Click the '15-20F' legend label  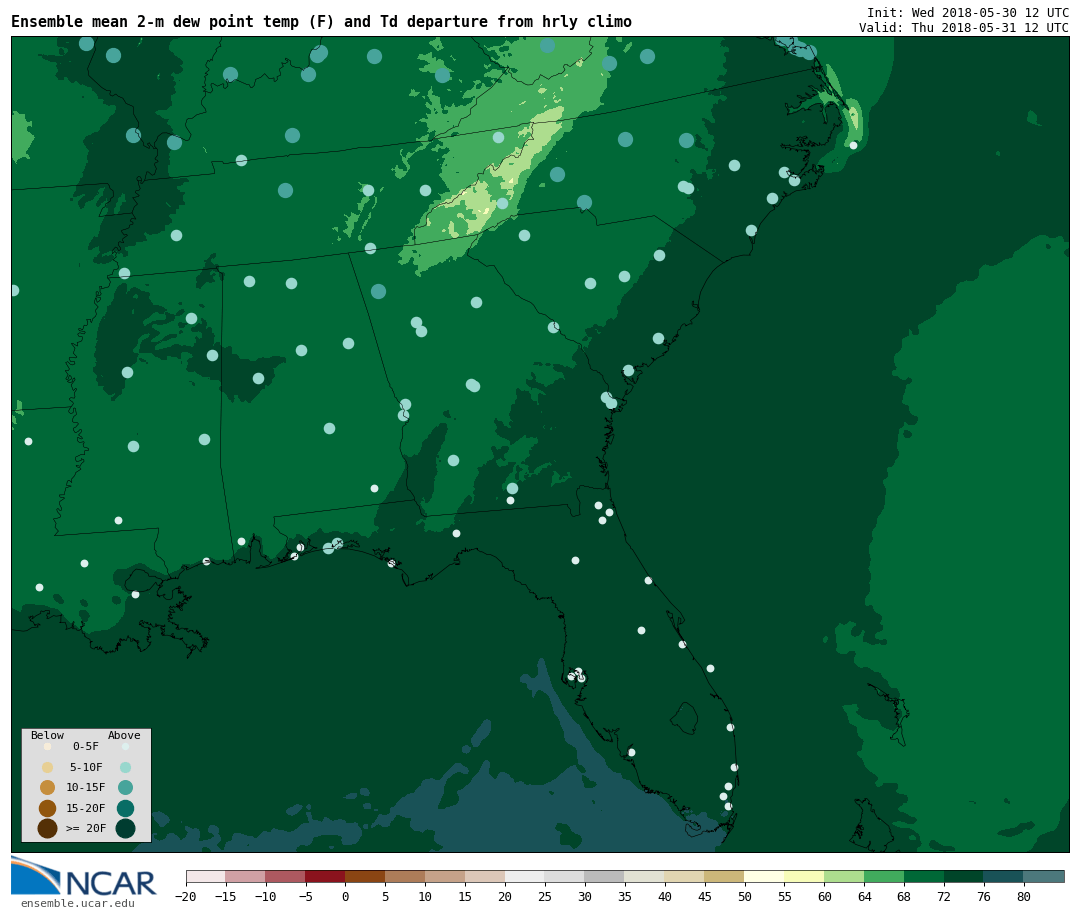point(86,808)
